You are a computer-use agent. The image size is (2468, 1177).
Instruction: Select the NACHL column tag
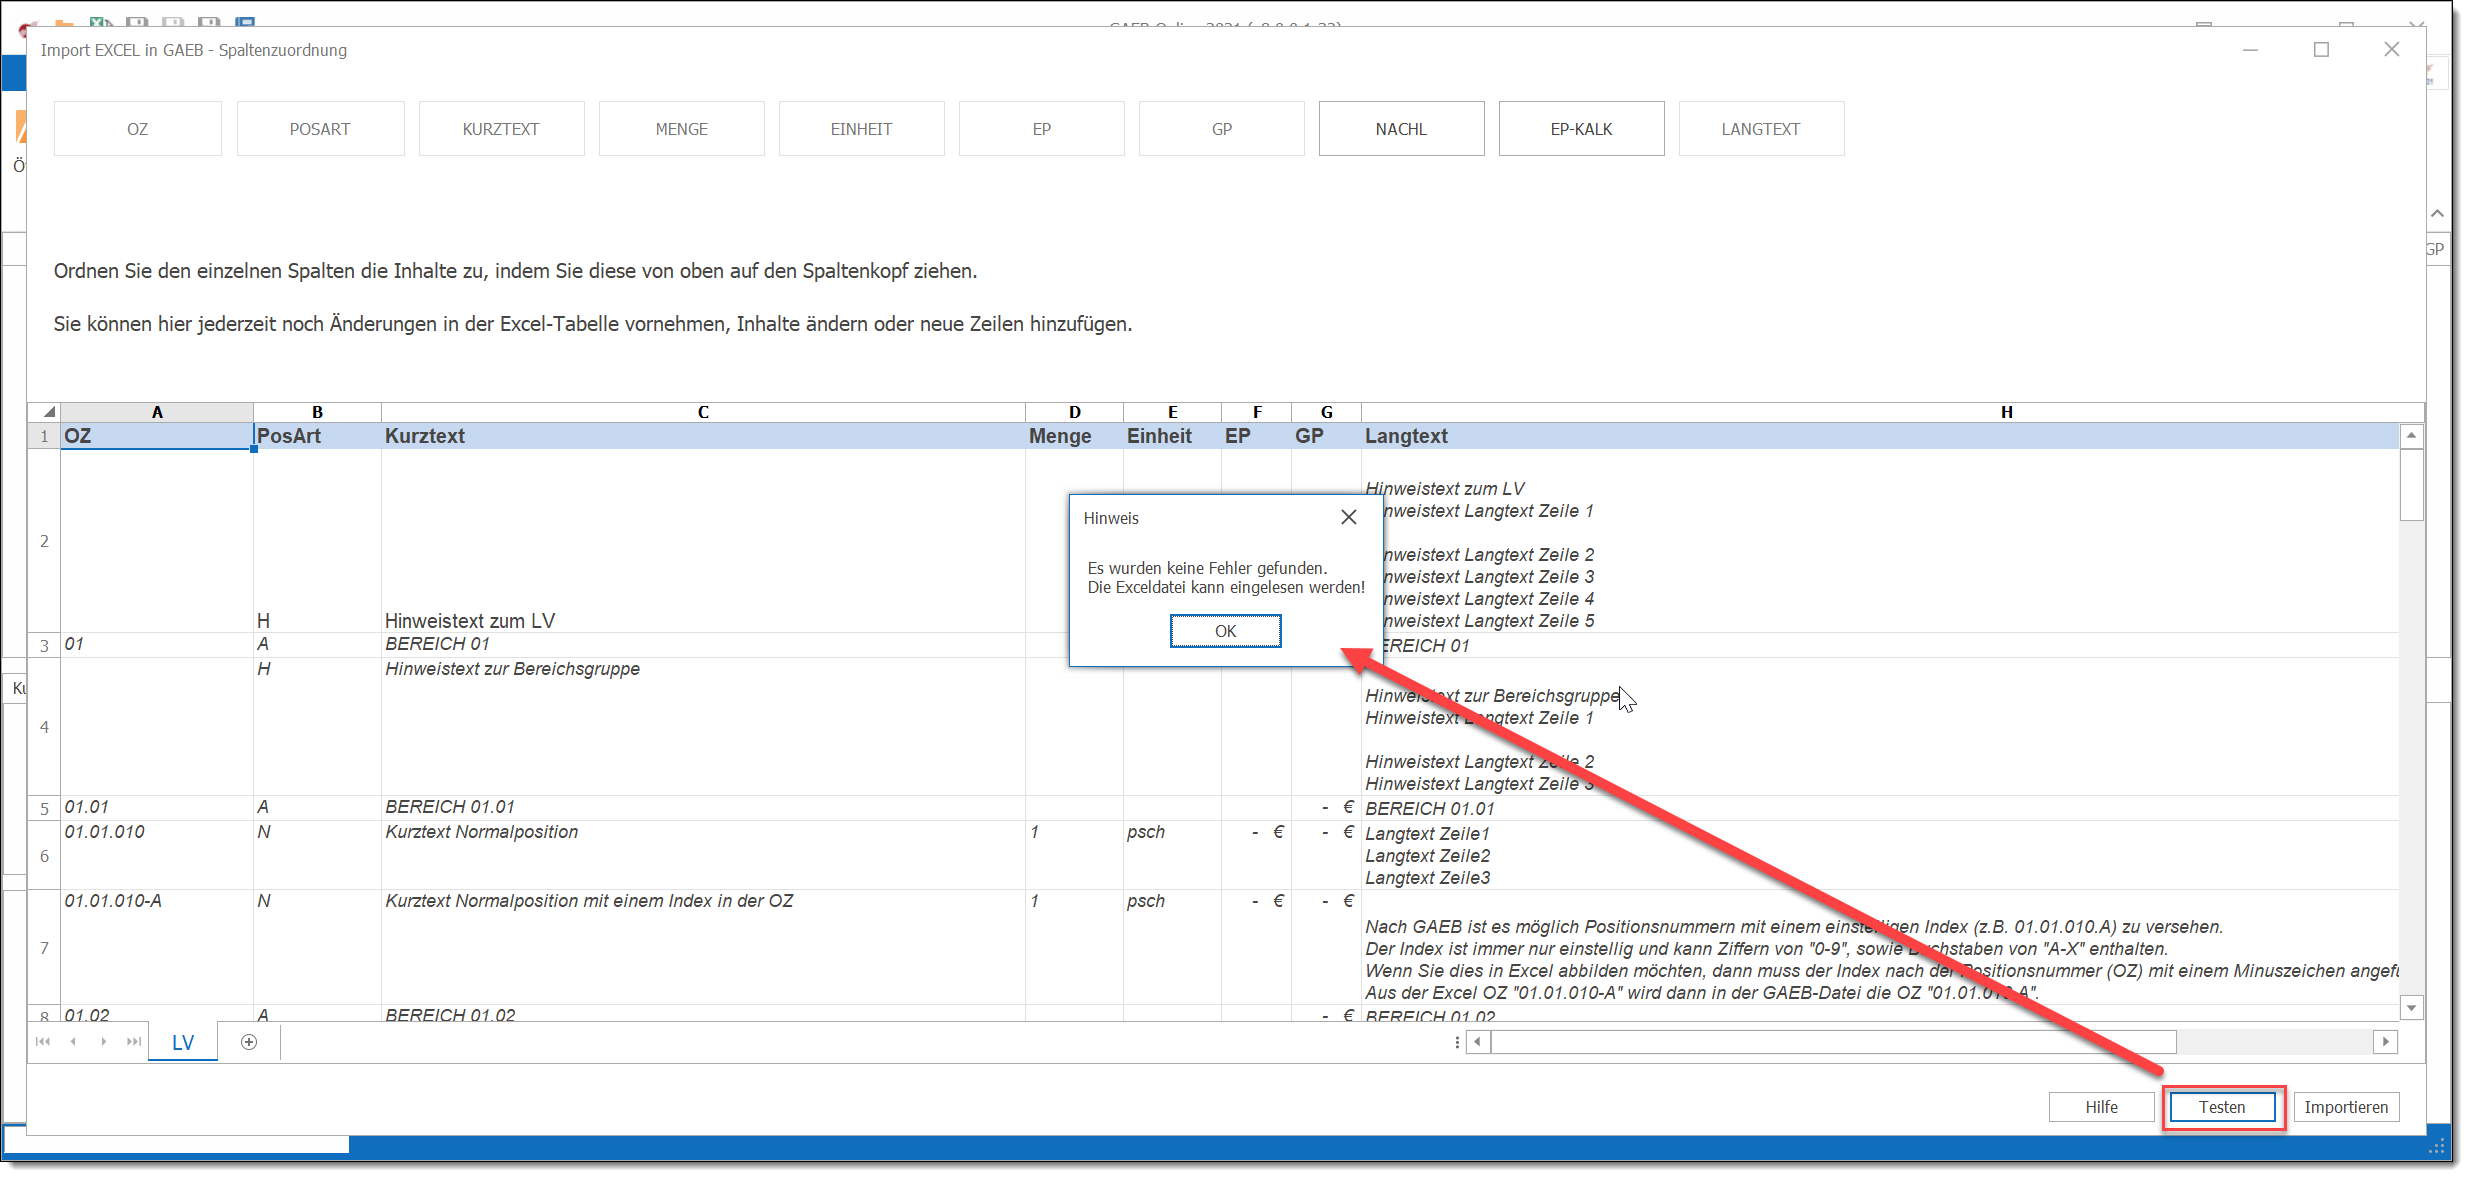tap(1401, 129)
